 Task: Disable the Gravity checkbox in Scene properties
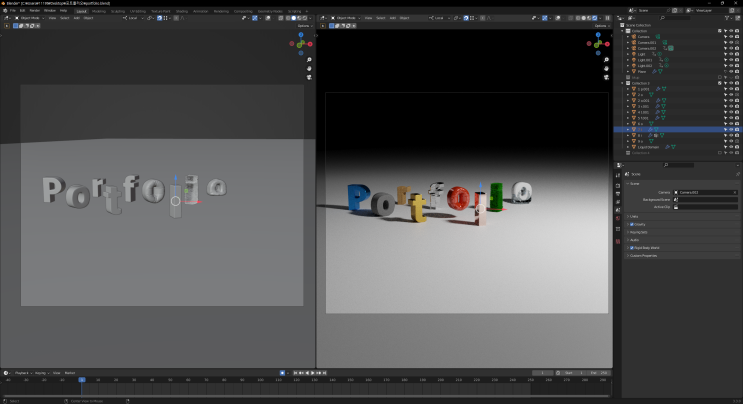click(x=632, y=224)
